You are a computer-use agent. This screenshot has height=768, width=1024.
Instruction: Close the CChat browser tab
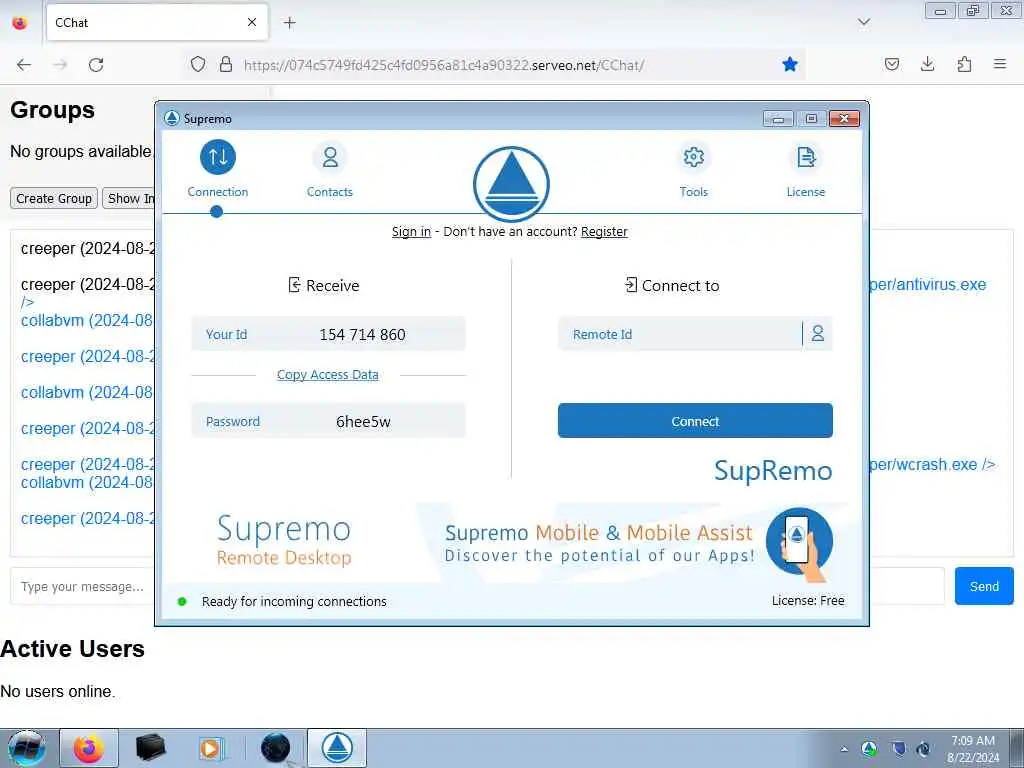coord(252,22)
